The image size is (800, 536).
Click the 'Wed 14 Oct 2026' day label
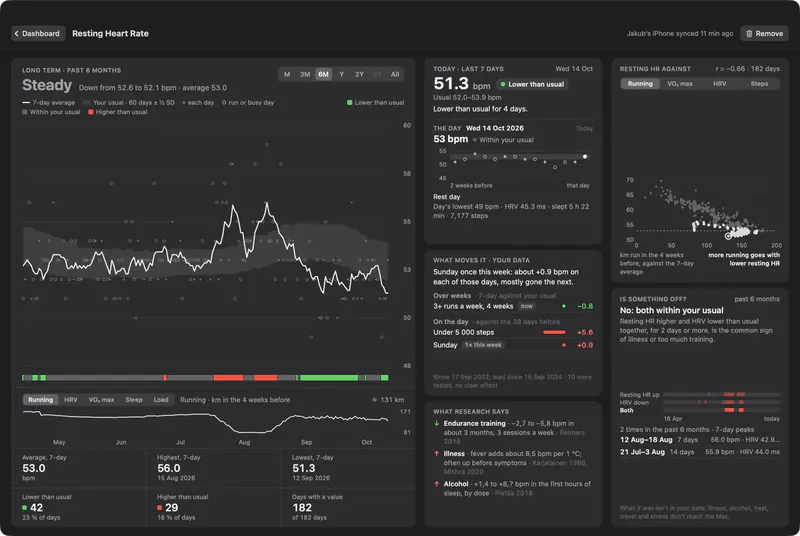[x=495, y=129]
